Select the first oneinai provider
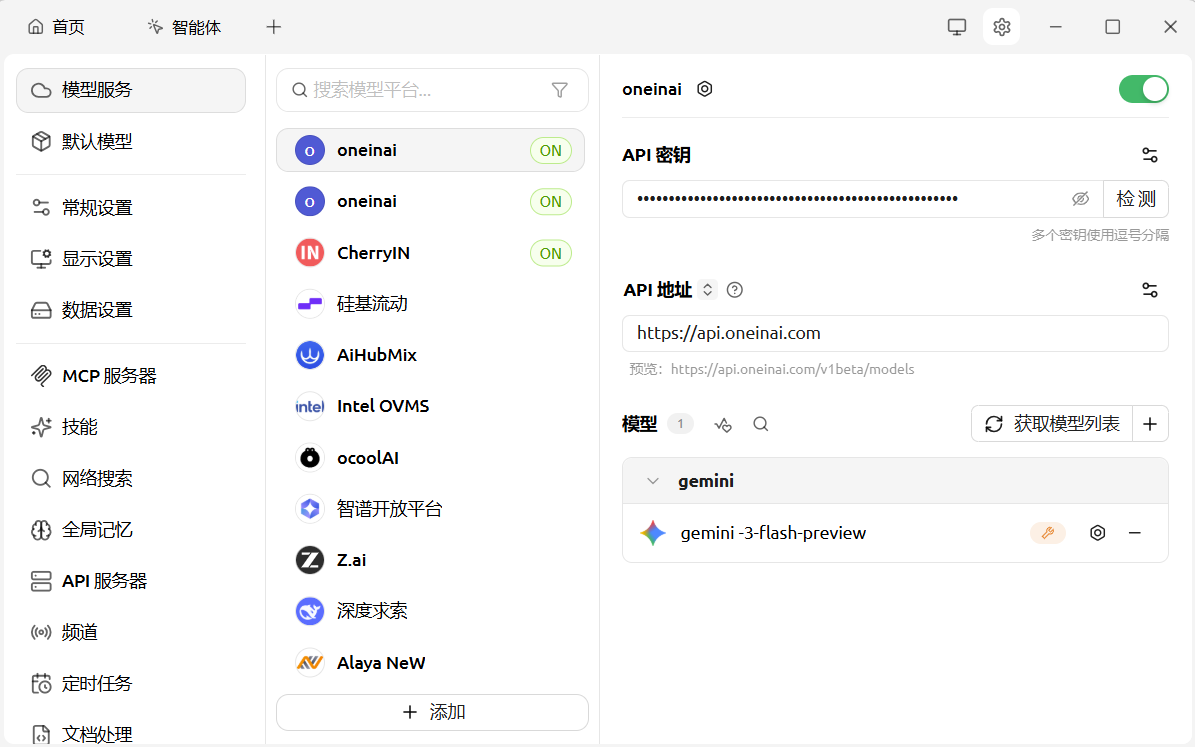The height and width of the screenshot is (747, 1195). pyautogui.click(x=431, y=150)
